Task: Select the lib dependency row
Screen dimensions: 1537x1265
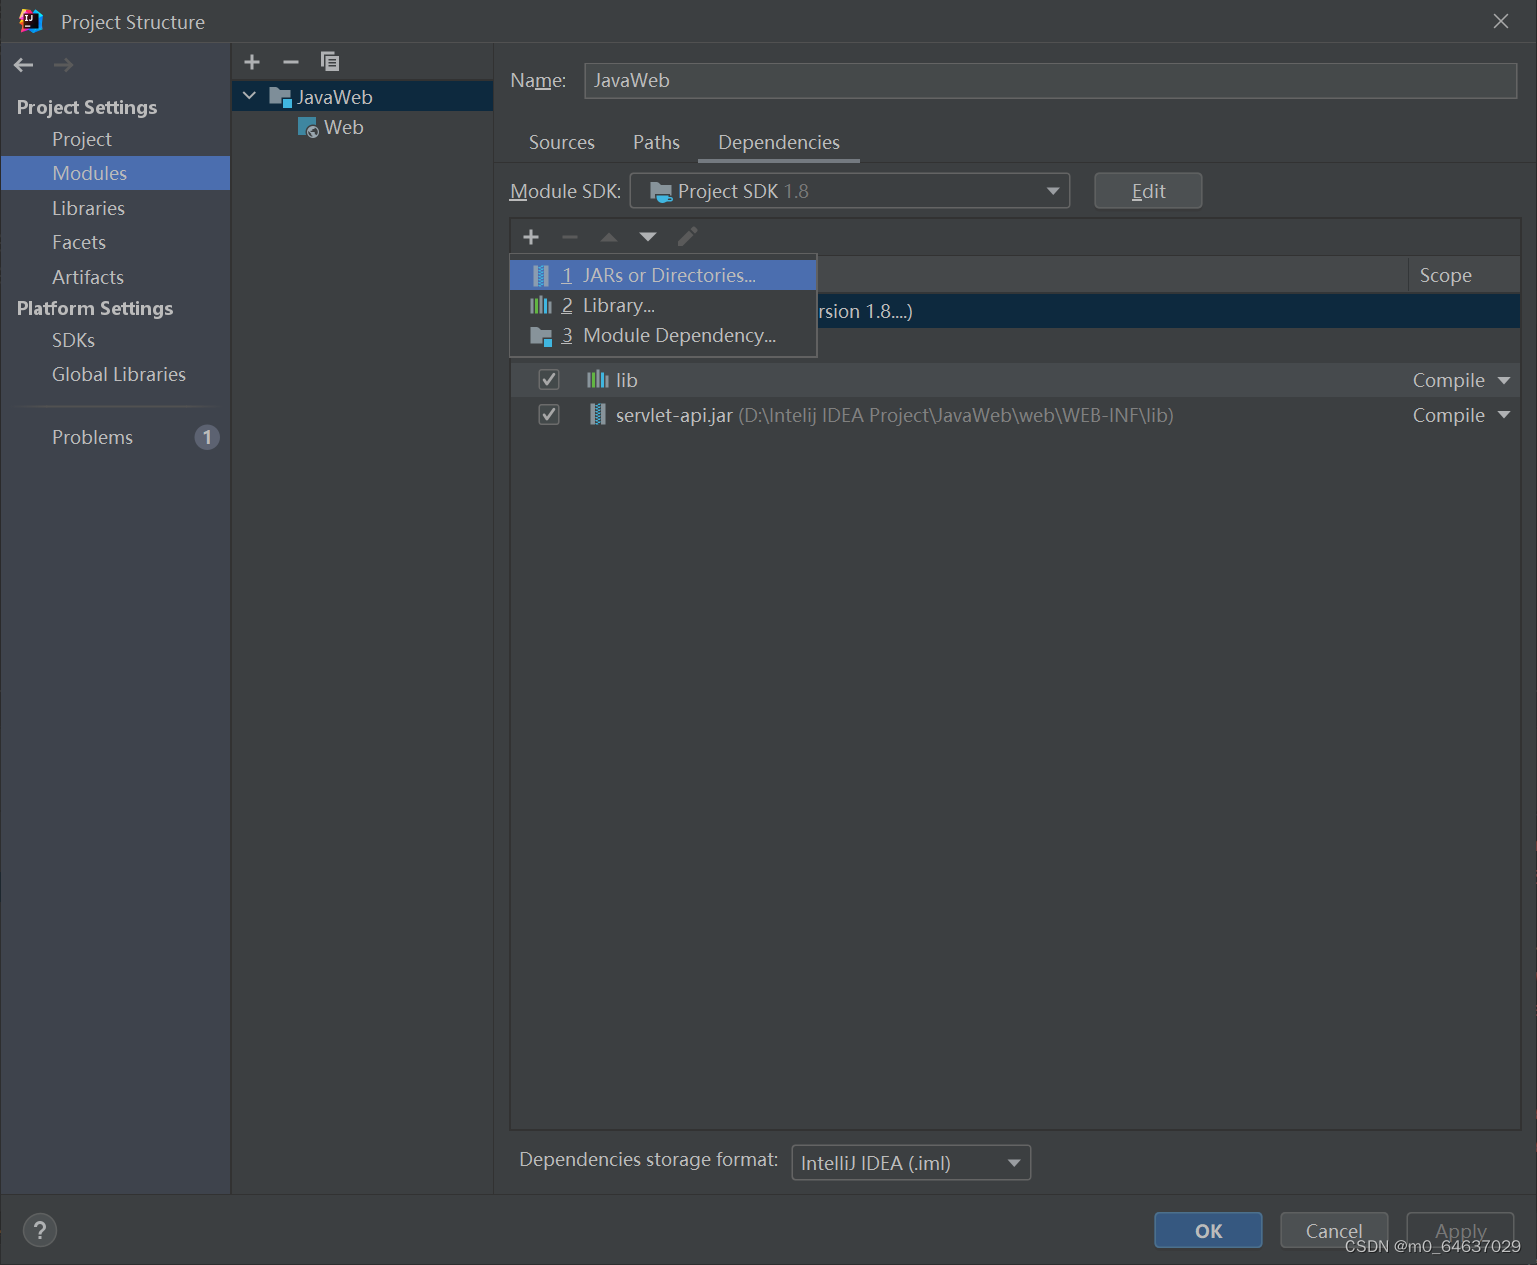Action: (1015, 380)
